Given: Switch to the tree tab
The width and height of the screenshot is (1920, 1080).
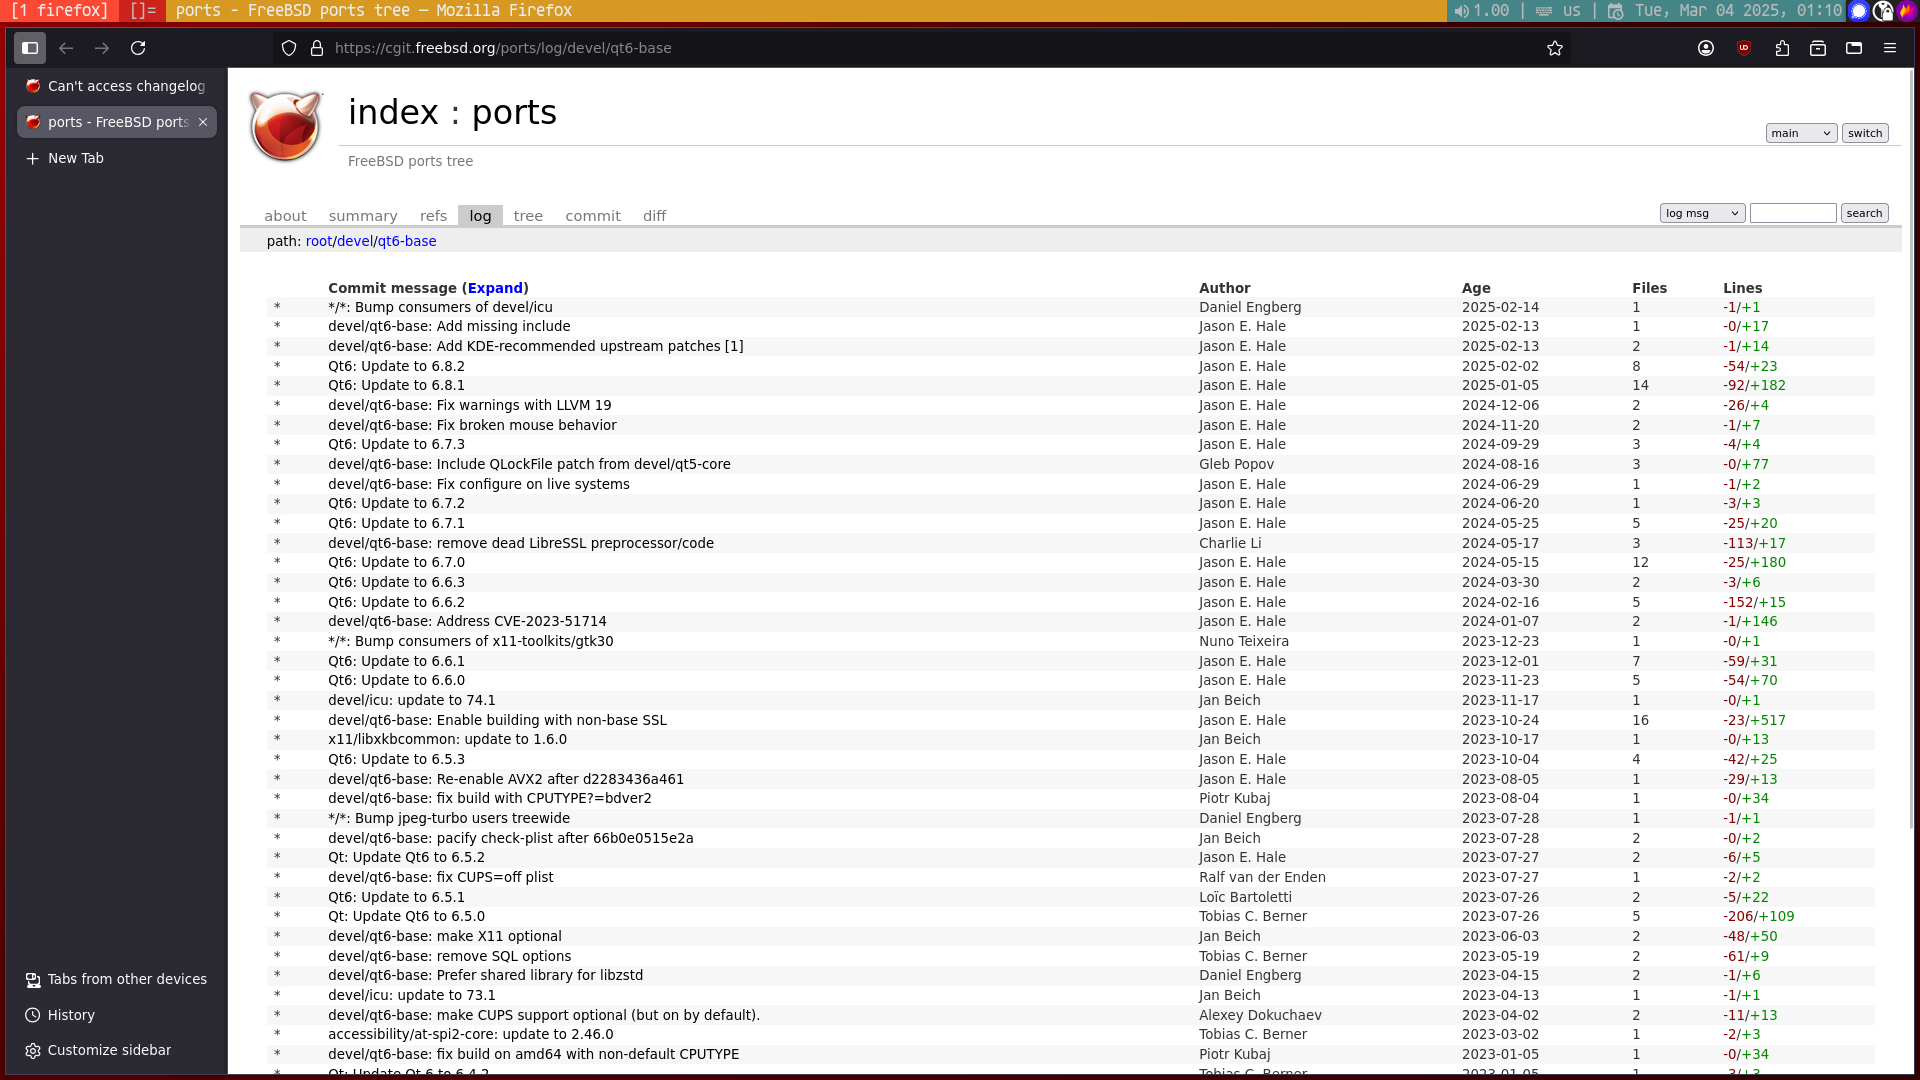Looking at the screenshot, I should tap(528, 216).
